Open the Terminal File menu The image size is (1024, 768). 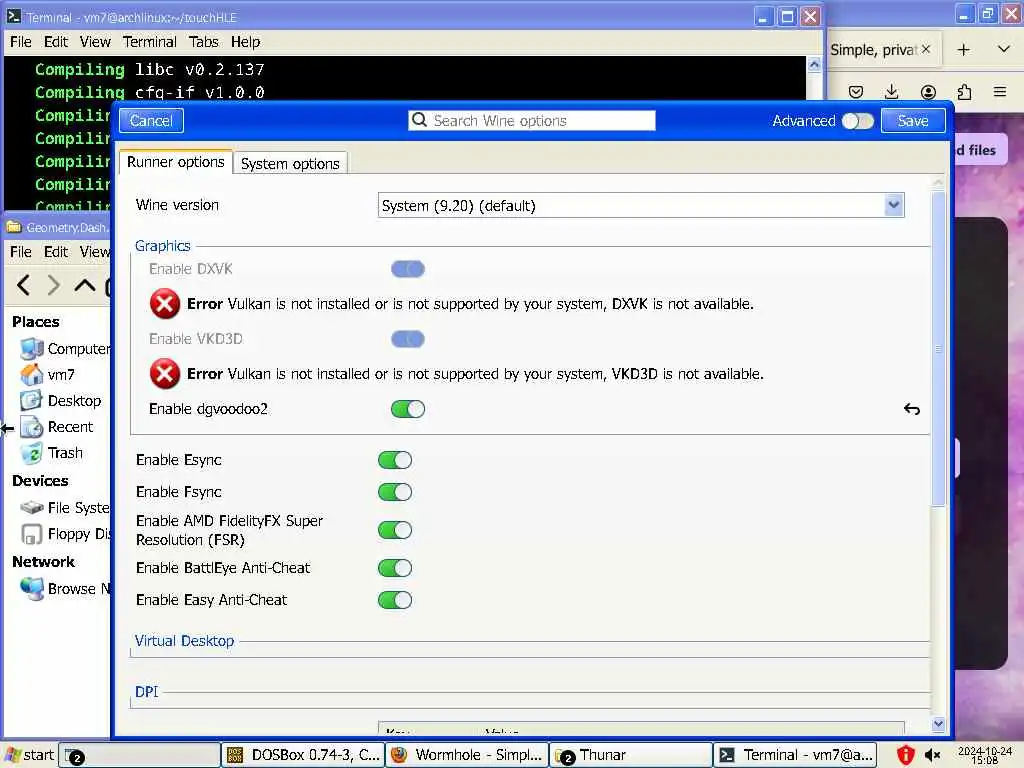pos(20,42)
